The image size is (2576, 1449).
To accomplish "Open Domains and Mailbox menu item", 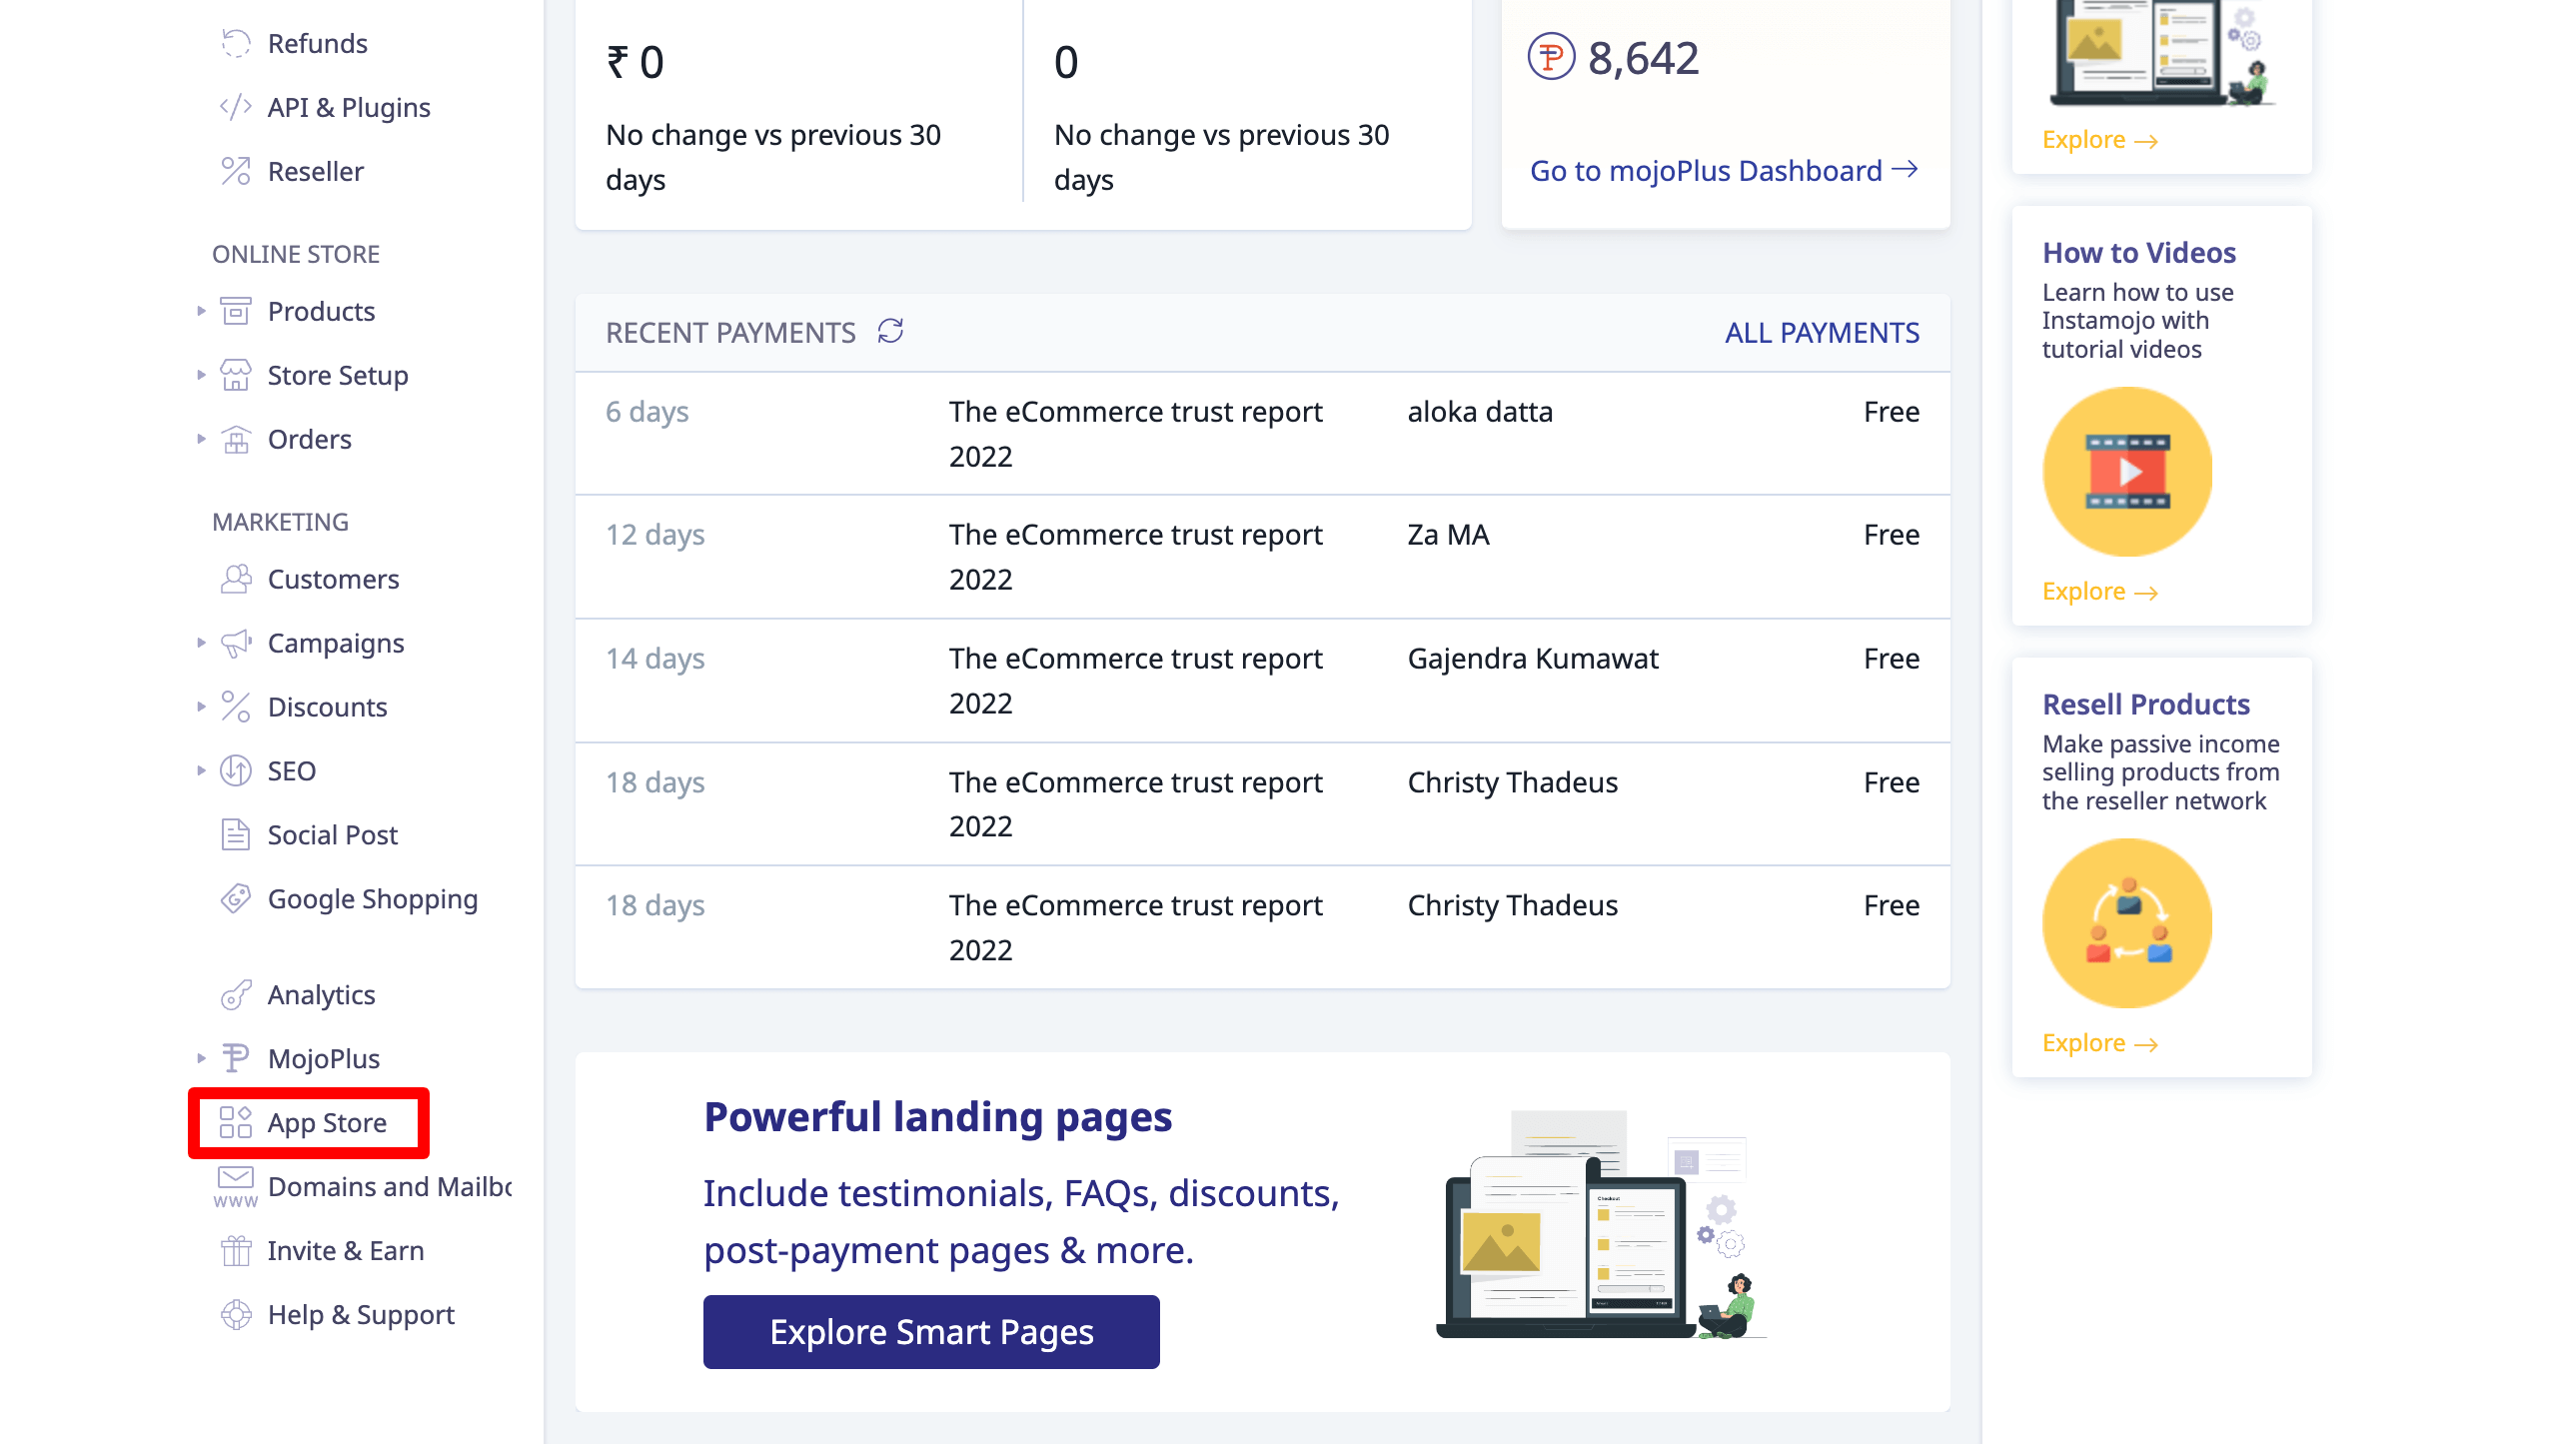I will [389, 1187].
